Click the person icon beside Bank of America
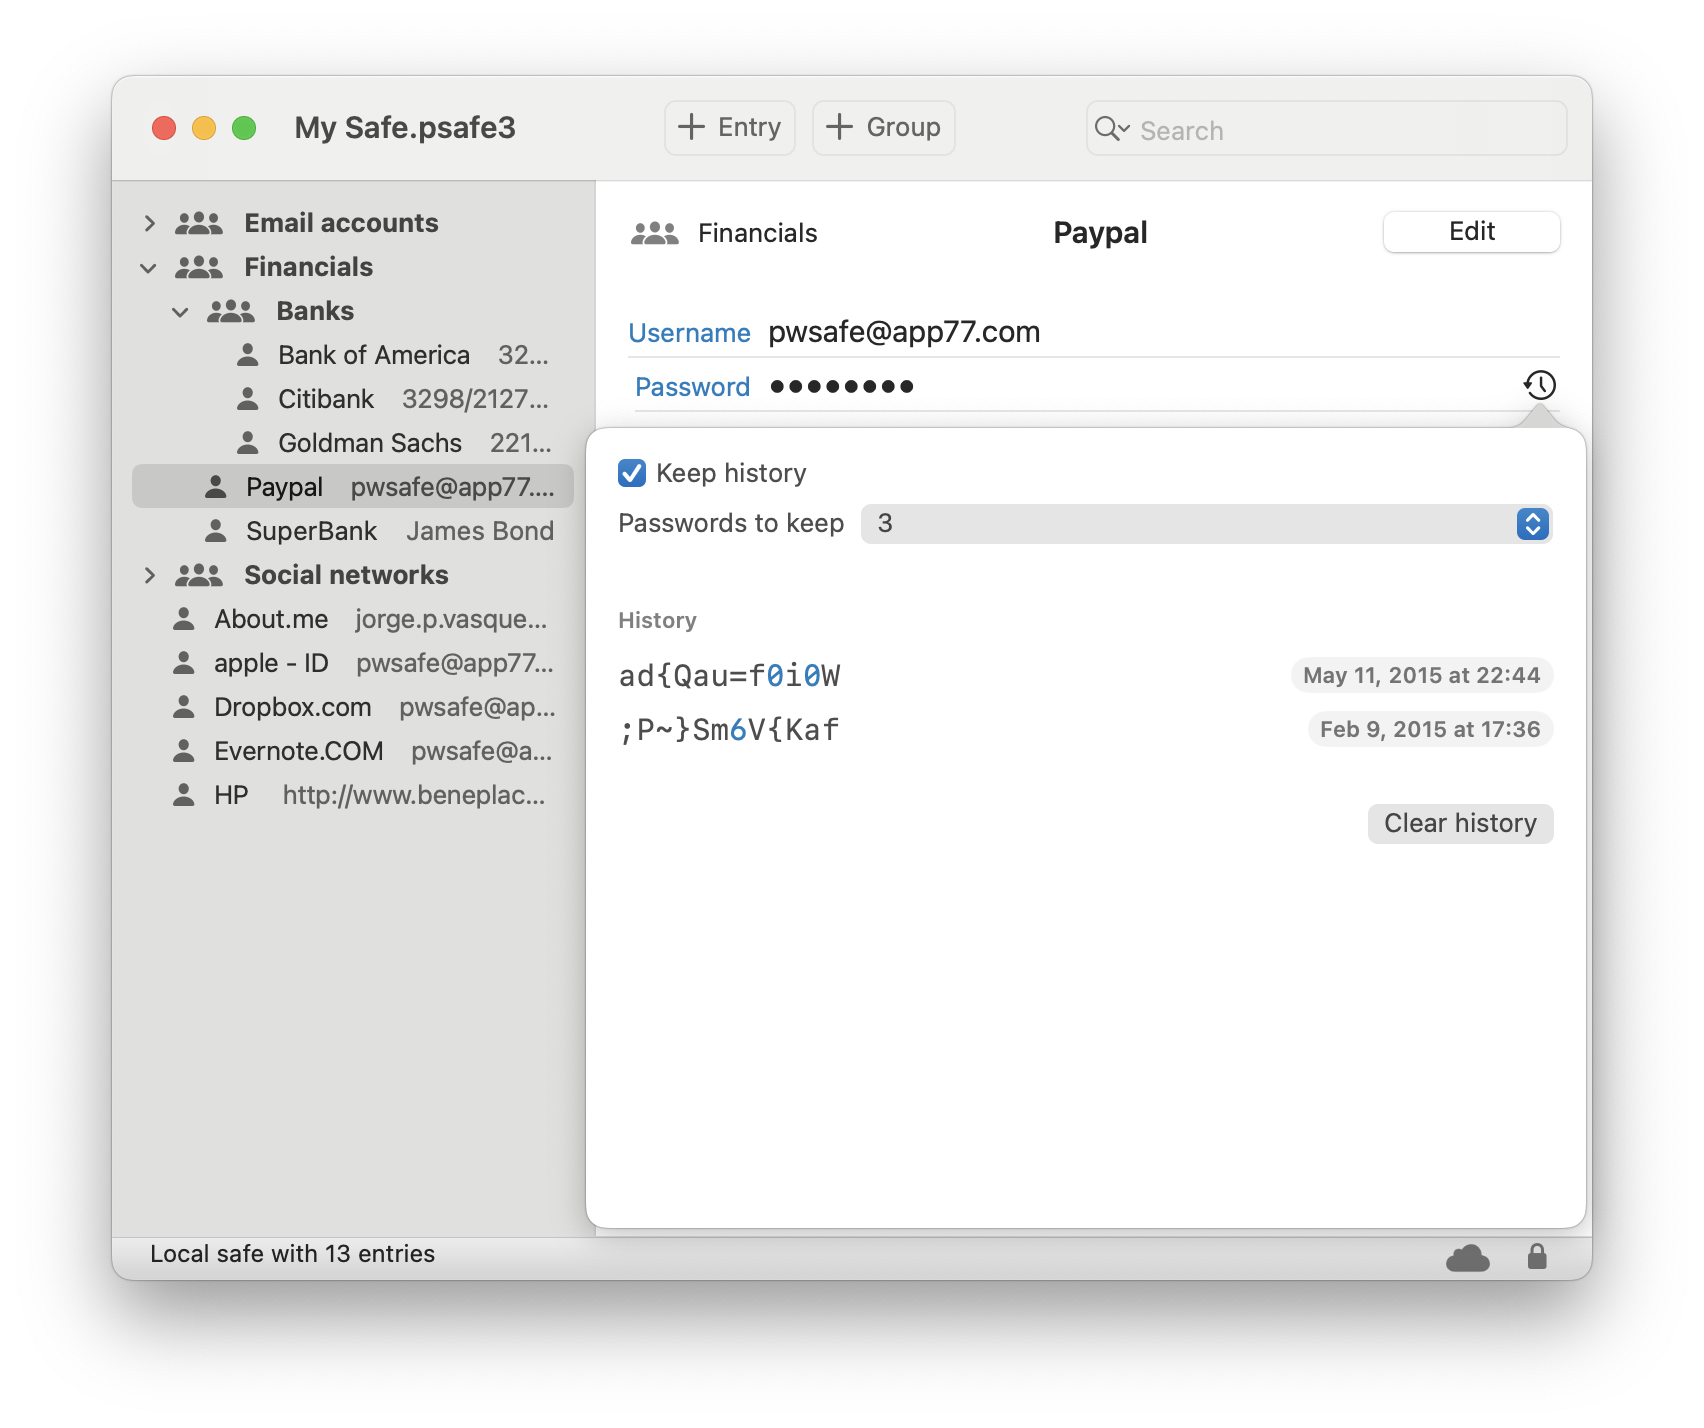This screenshot has height=1428, width=1704. 248,354
